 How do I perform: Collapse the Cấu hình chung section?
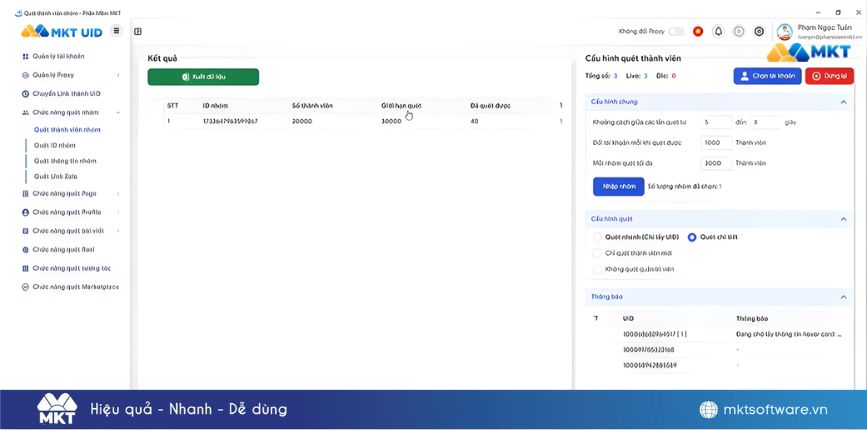click(x=843, y=101)
